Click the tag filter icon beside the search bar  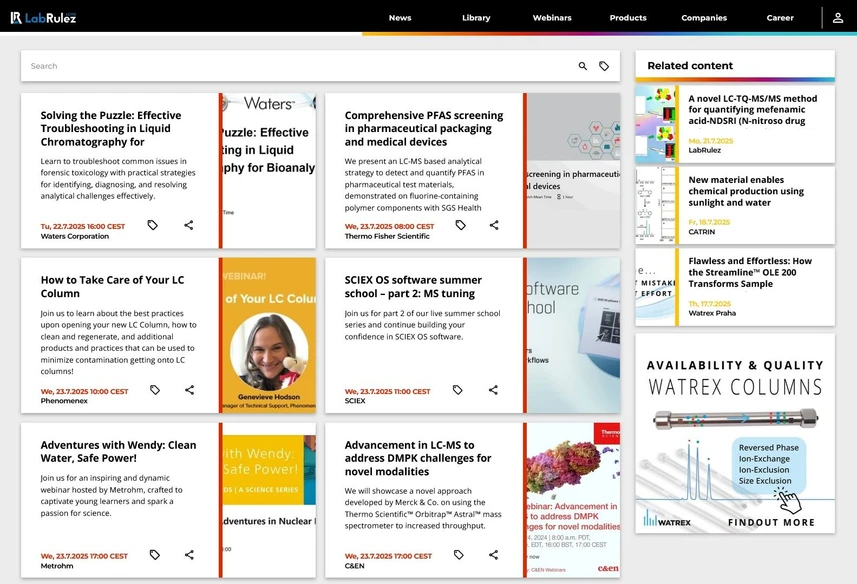tap(604, 66)
